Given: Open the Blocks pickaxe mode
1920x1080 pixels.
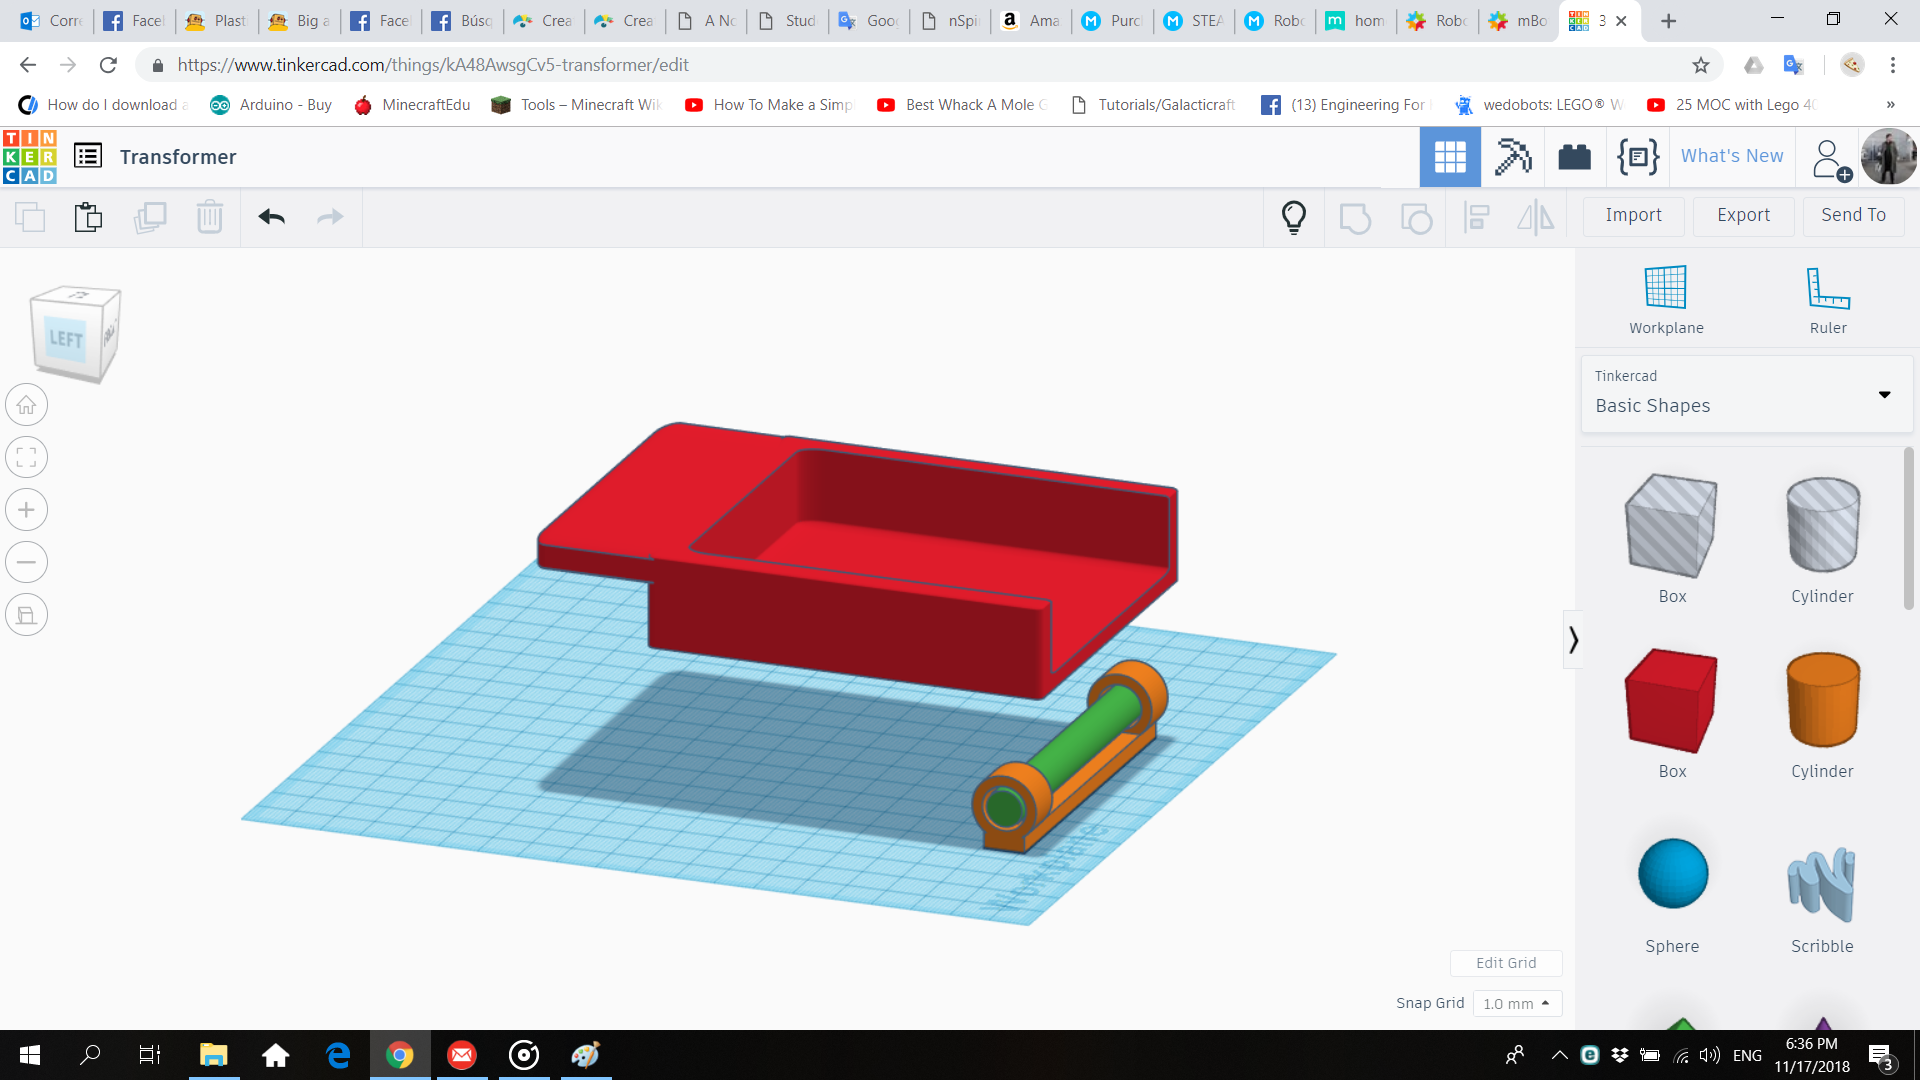Looking at the screenshot, I should (x=1512, y=157).
